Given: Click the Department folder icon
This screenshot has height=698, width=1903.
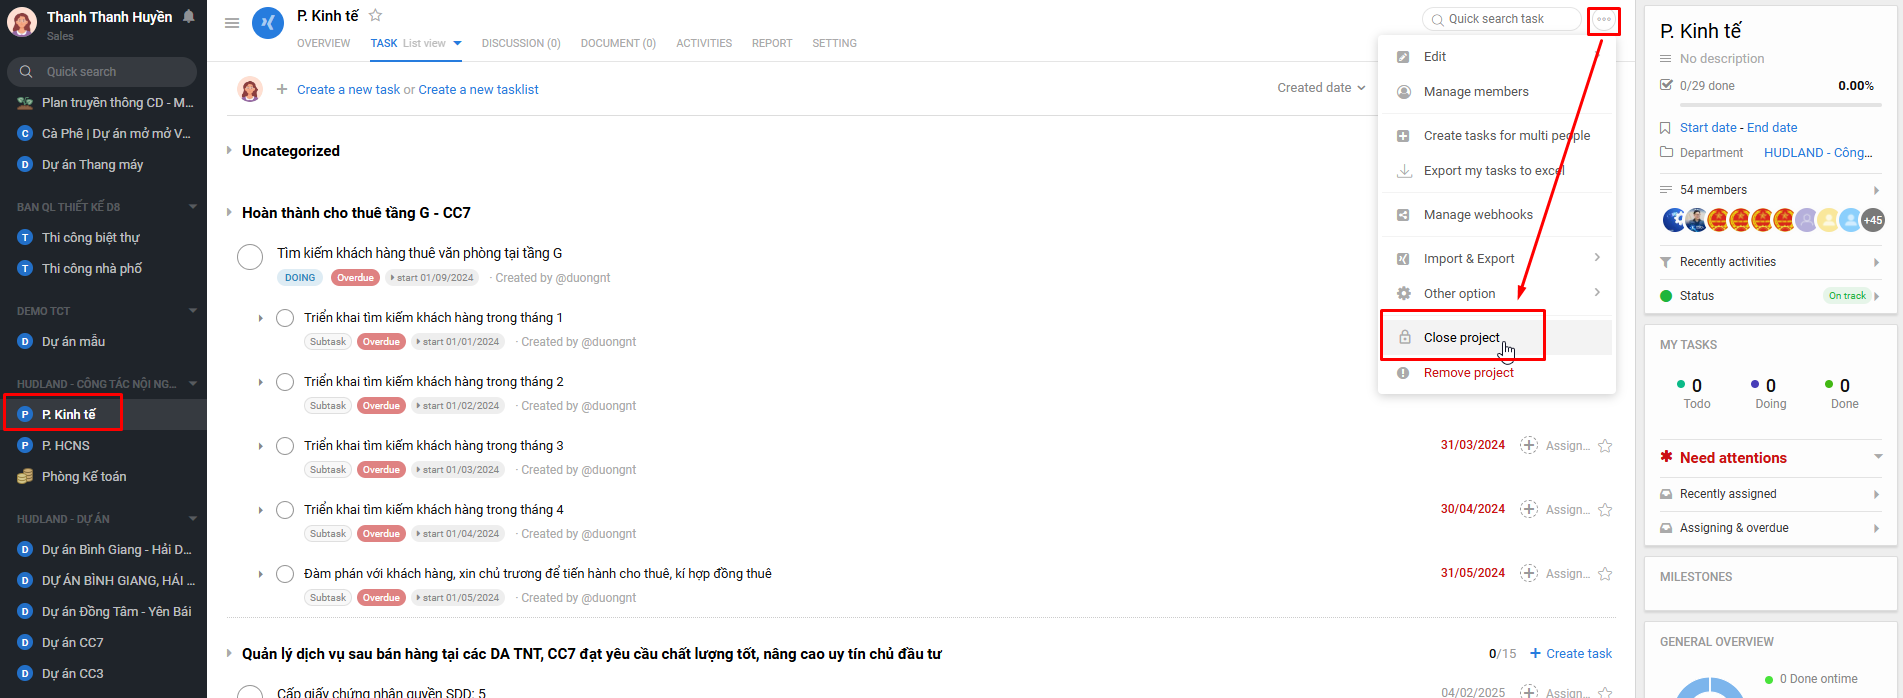Looking at the screenshot, I should click(x=1666, y=152).
